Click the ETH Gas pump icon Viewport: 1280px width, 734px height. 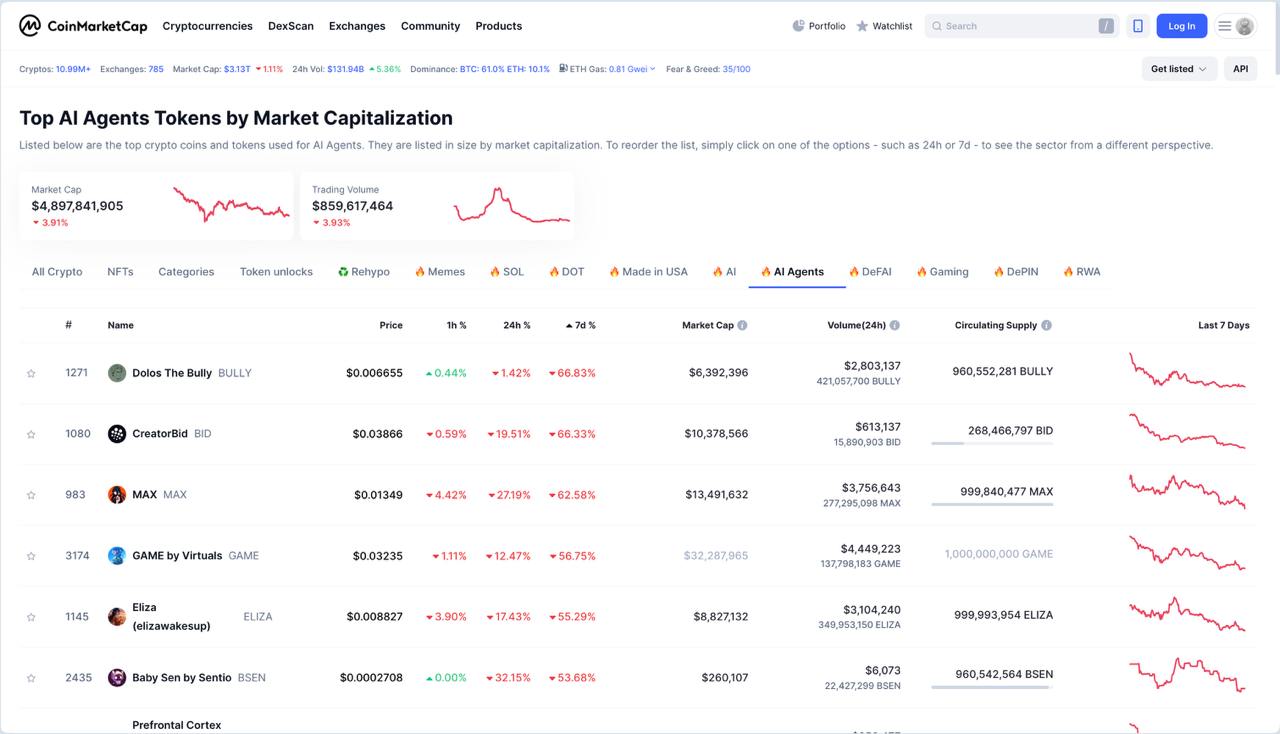pyautogui.click(x=564, y=69)
